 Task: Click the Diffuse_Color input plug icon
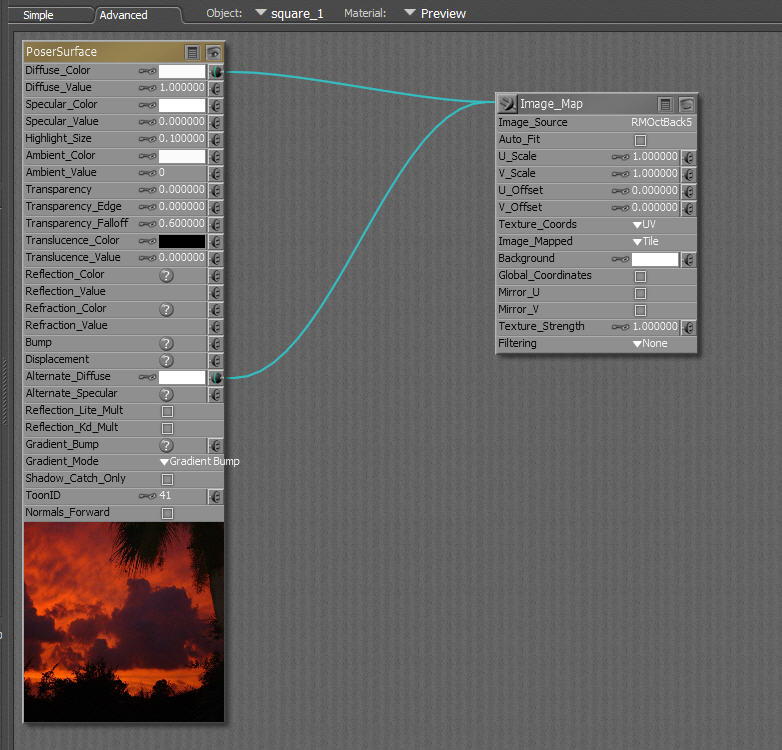[215, 72]
